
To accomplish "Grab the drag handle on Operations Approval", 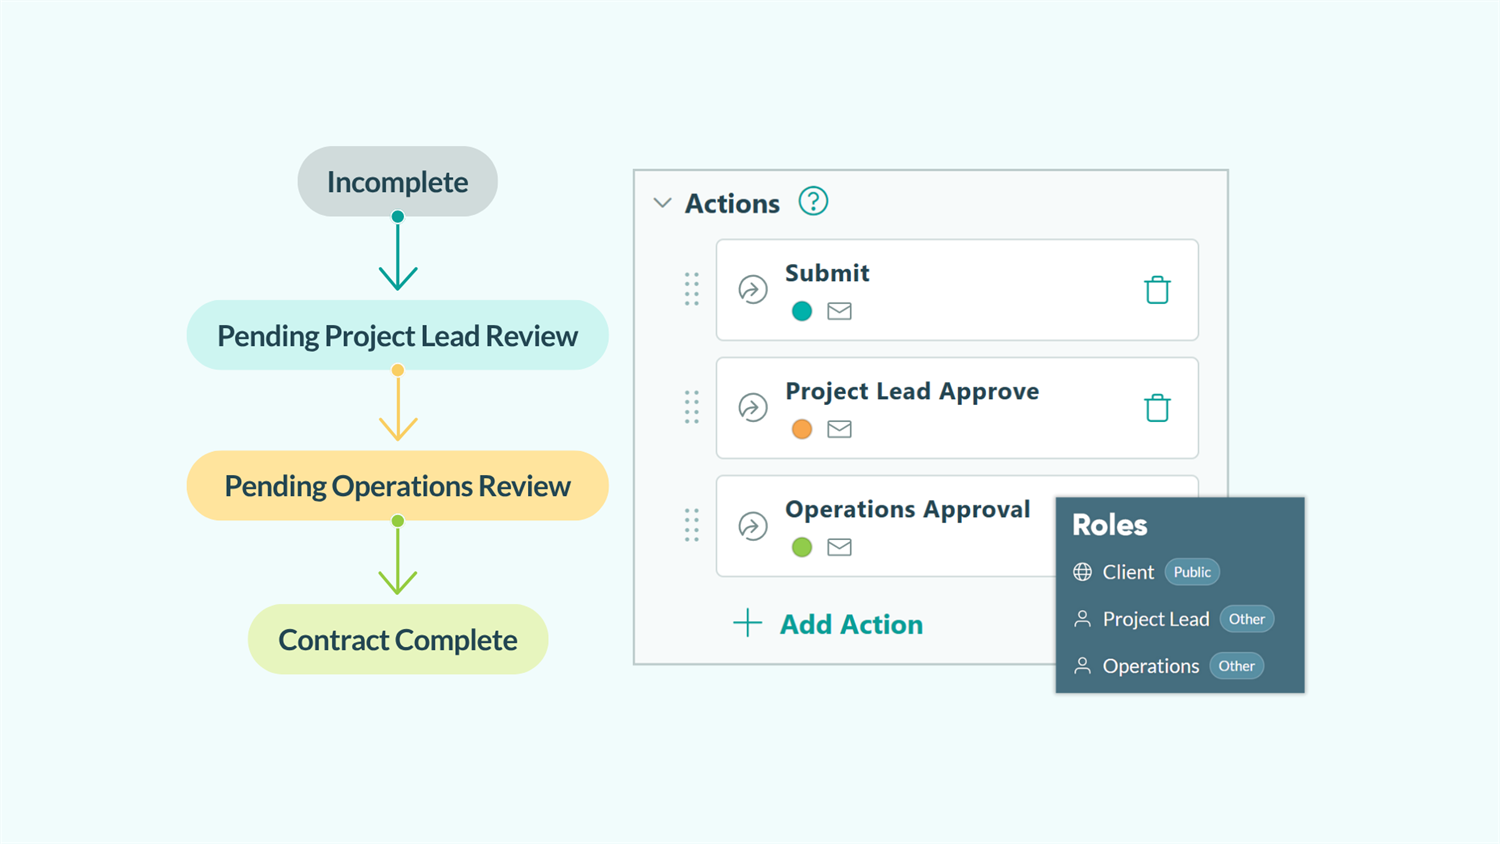I will pos(691,524).
